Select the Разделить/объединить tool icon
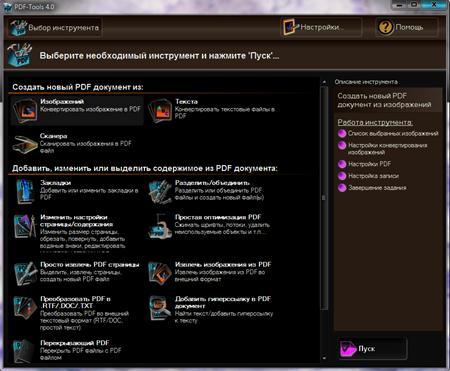The image size is (450, 371). 160,191
